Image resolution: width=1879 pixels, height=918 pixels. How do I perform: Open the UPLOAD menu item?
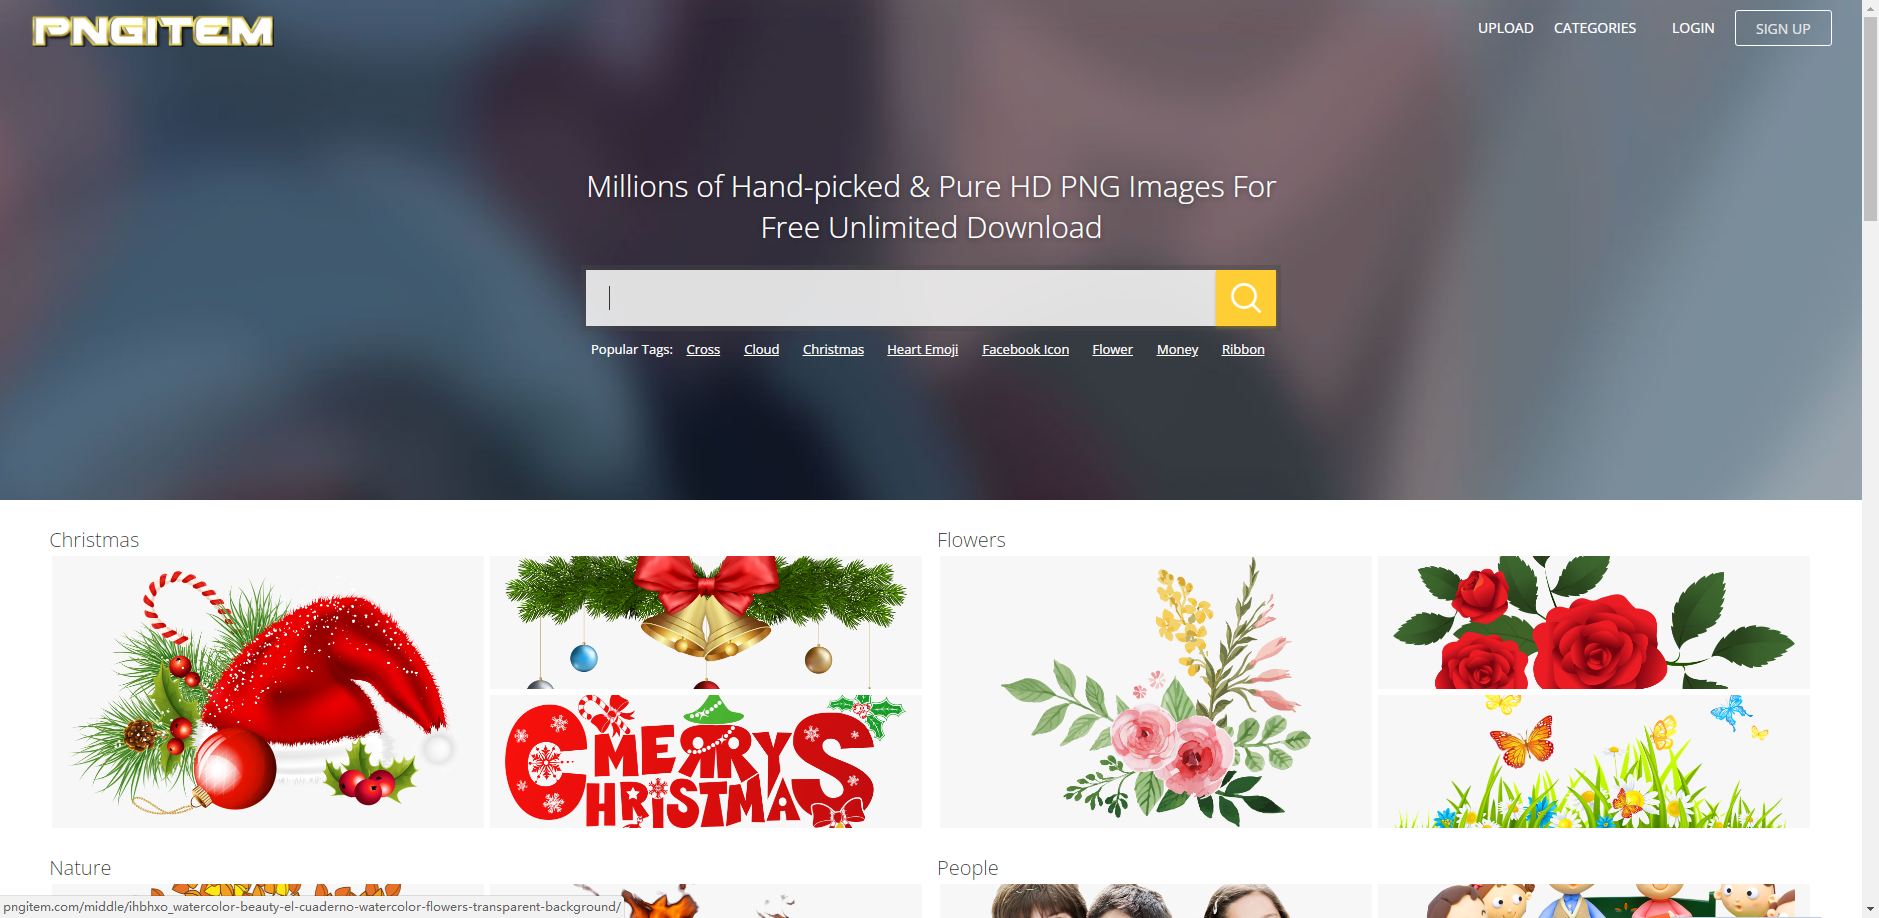coord(1506,28)
